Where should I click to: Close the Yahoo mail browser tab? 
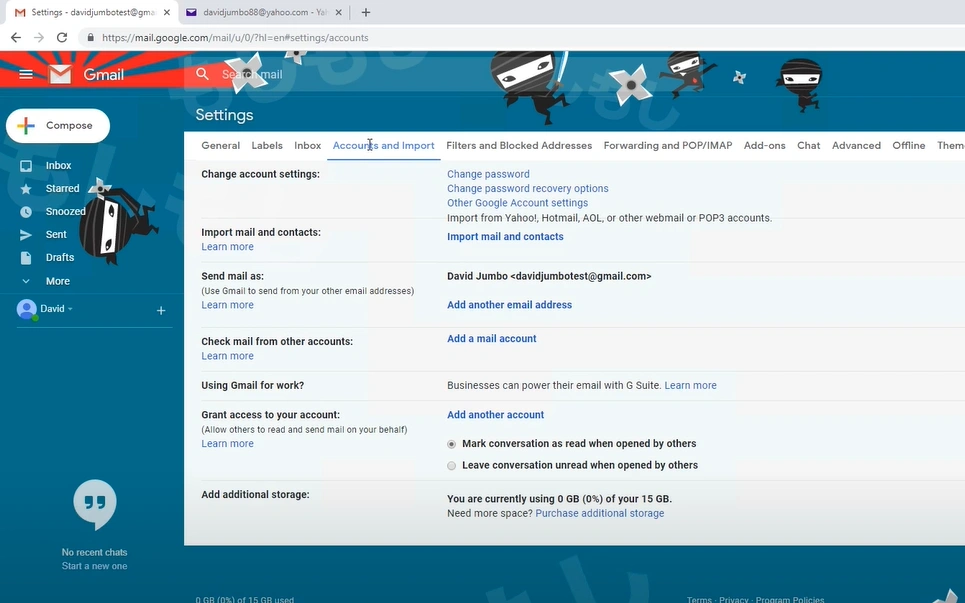(338, 12)
